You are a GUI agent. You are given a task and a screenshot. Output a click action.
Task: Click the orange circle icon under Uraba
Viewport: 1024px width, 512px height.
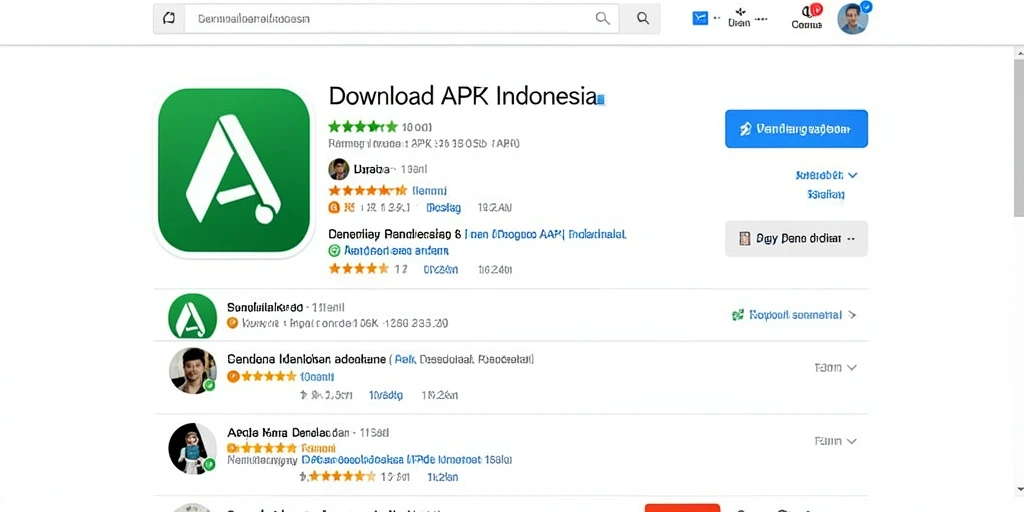[334, 208]
